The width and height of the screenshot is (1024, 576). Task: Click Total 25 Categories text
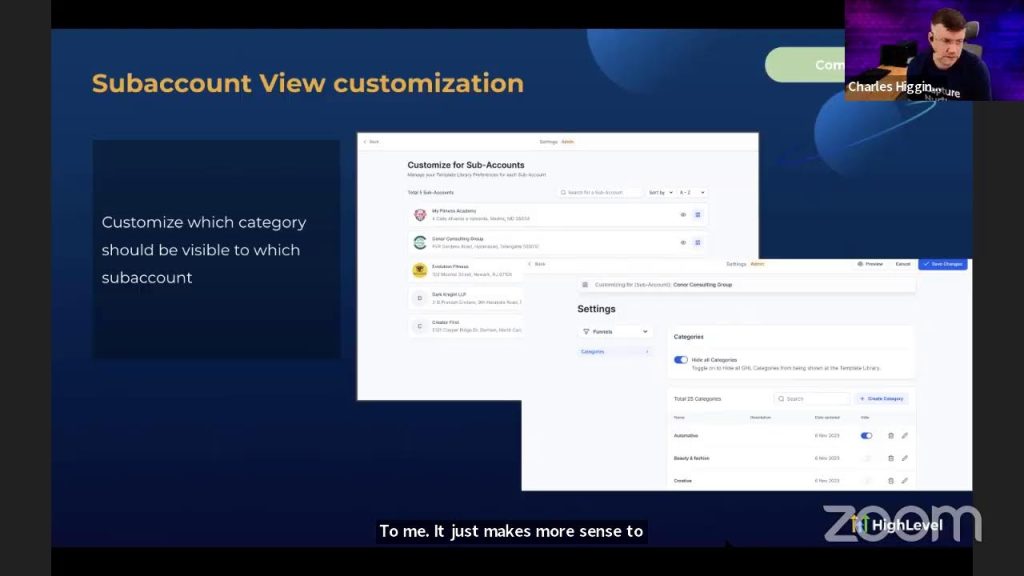697,398
